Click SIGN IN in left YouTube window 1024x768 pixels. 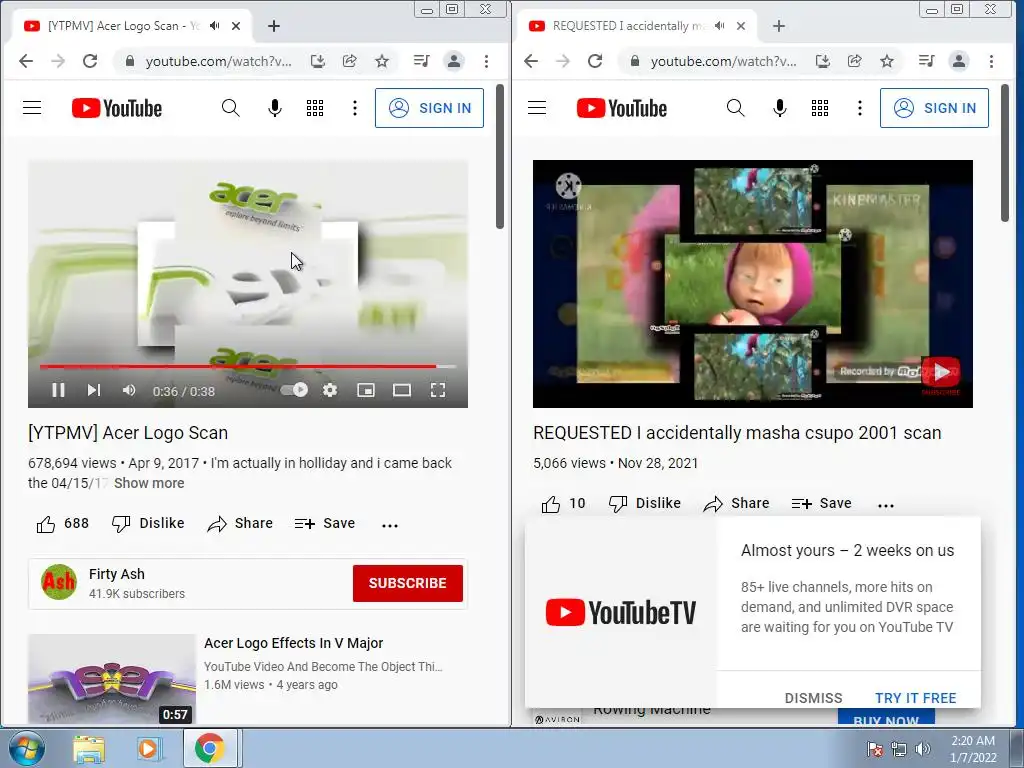point(429,108)
